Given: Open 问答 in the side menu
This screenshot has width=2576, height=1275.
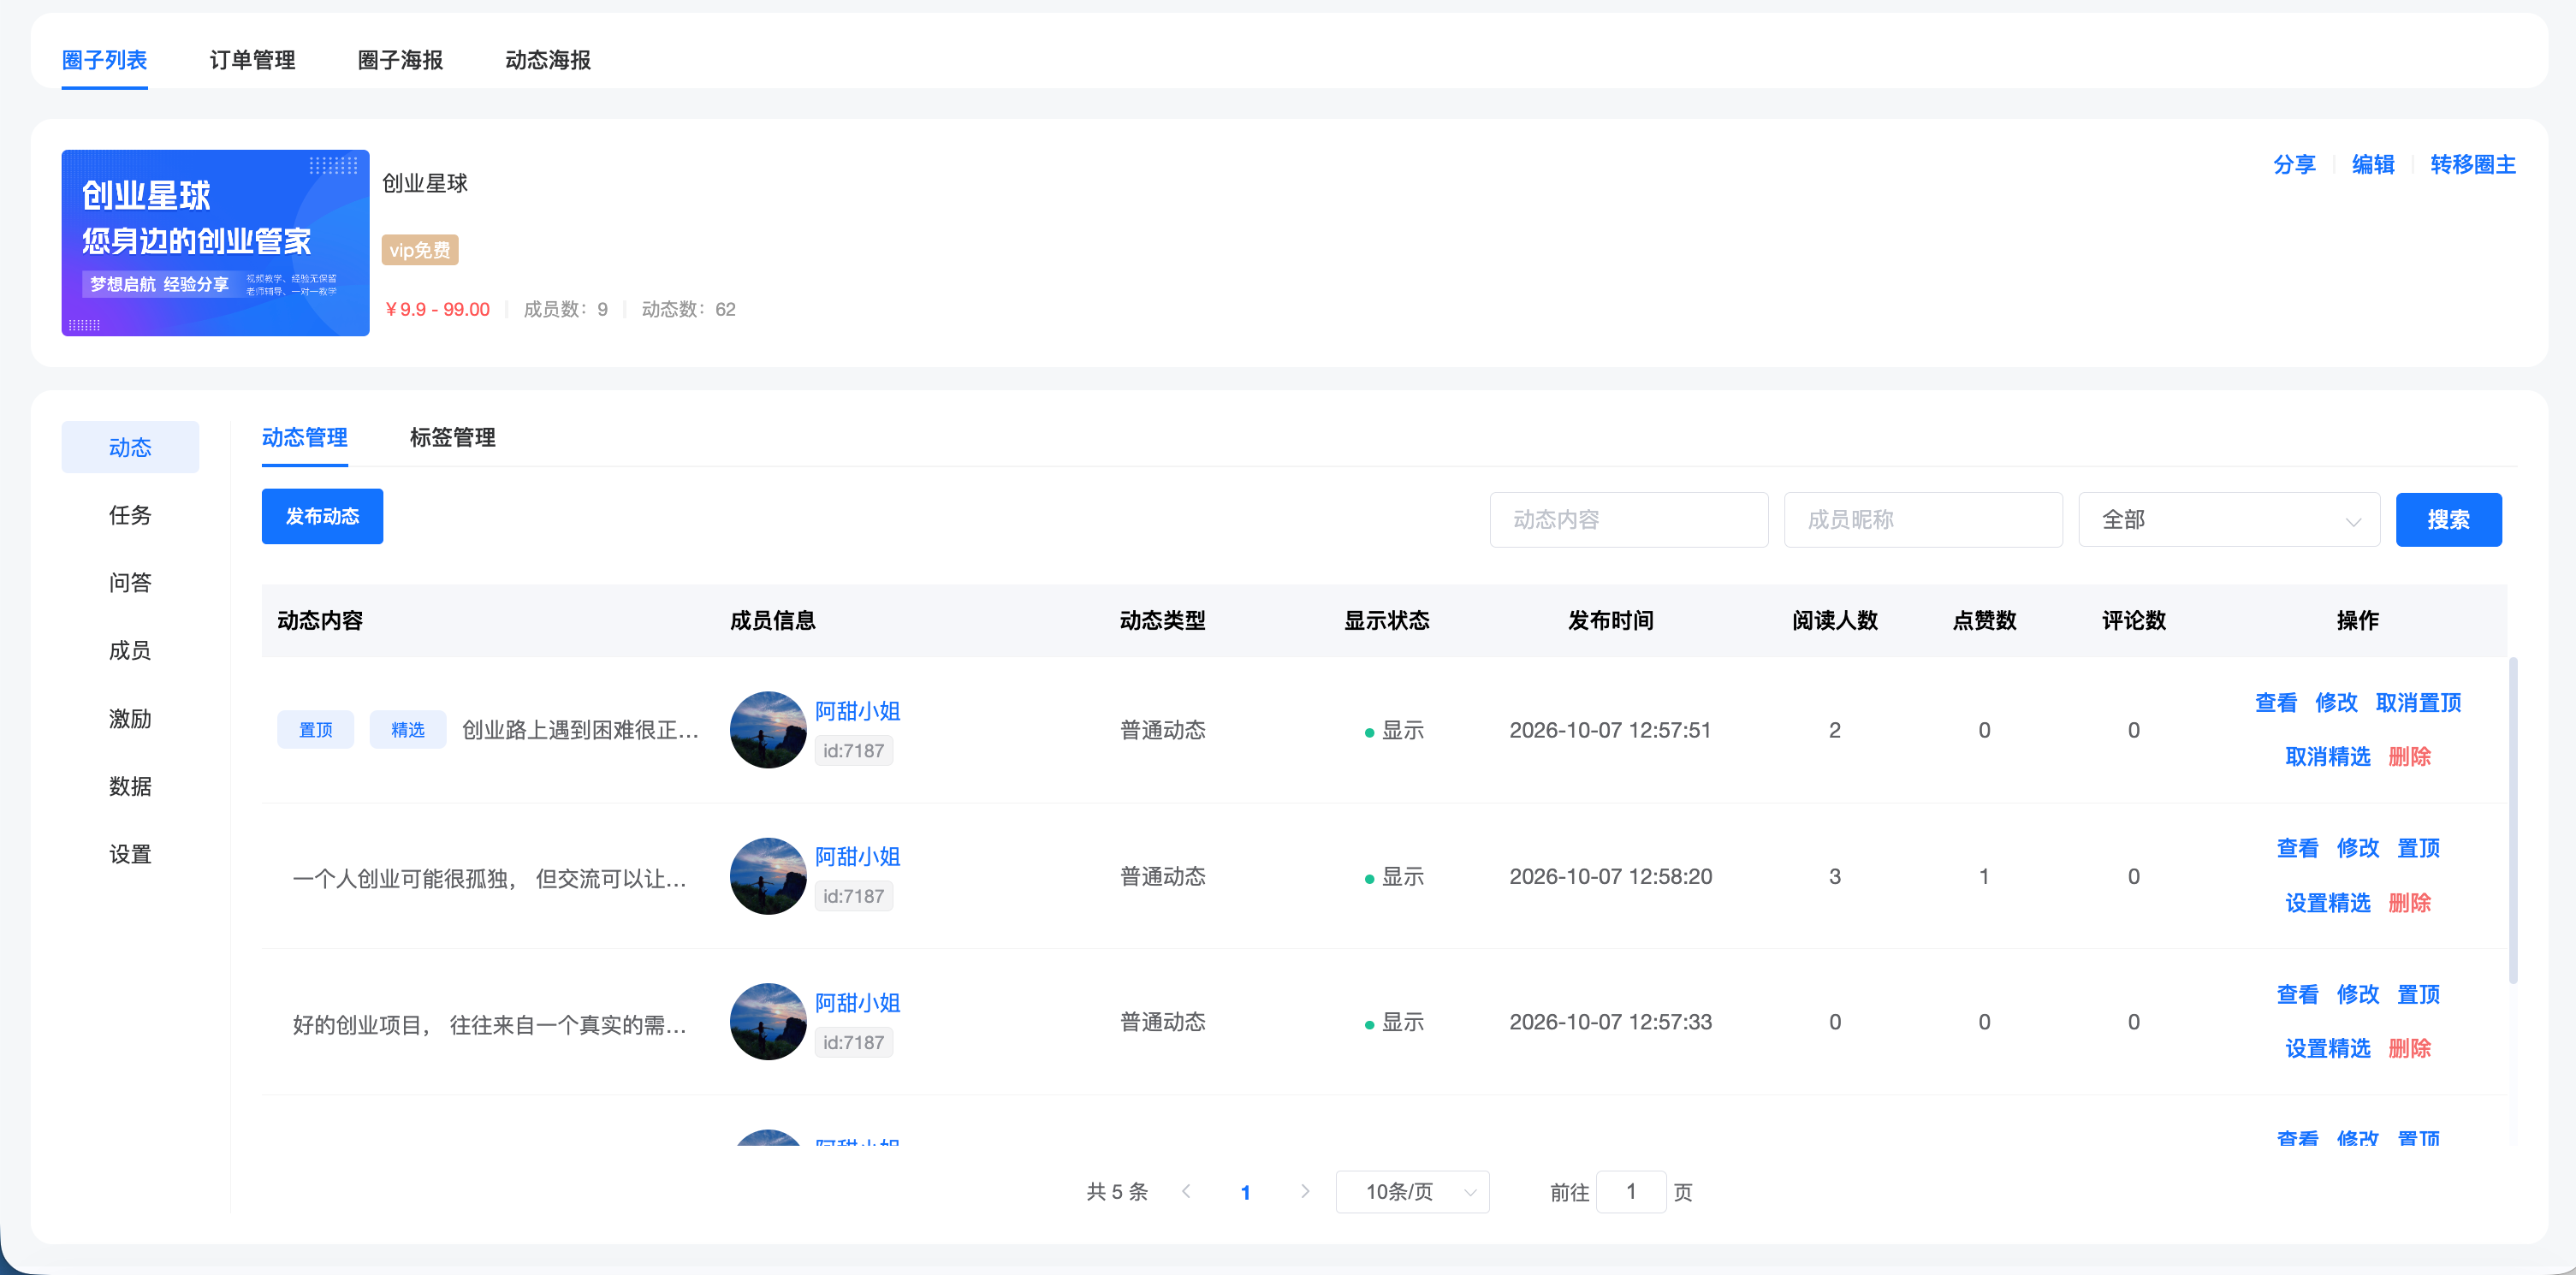Looking at the screenshot, I should (x=130, y=583).
